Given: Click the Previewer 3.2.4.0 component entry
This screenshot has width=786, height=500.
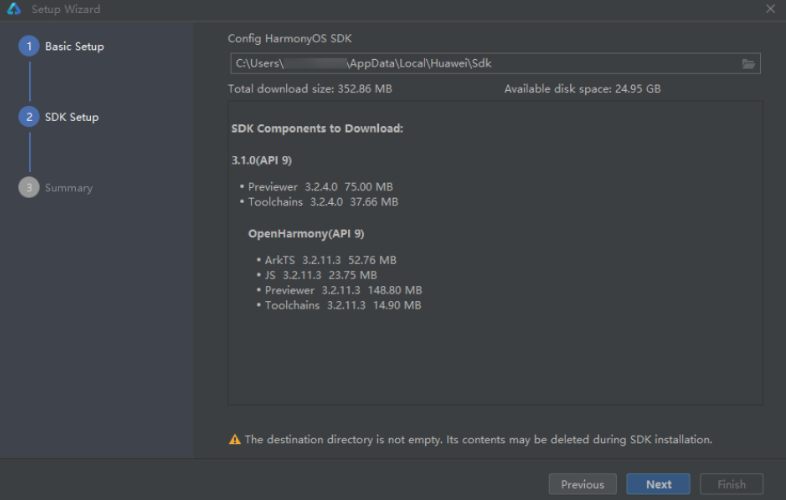Looking at the screenshot, I should [320, 187].
